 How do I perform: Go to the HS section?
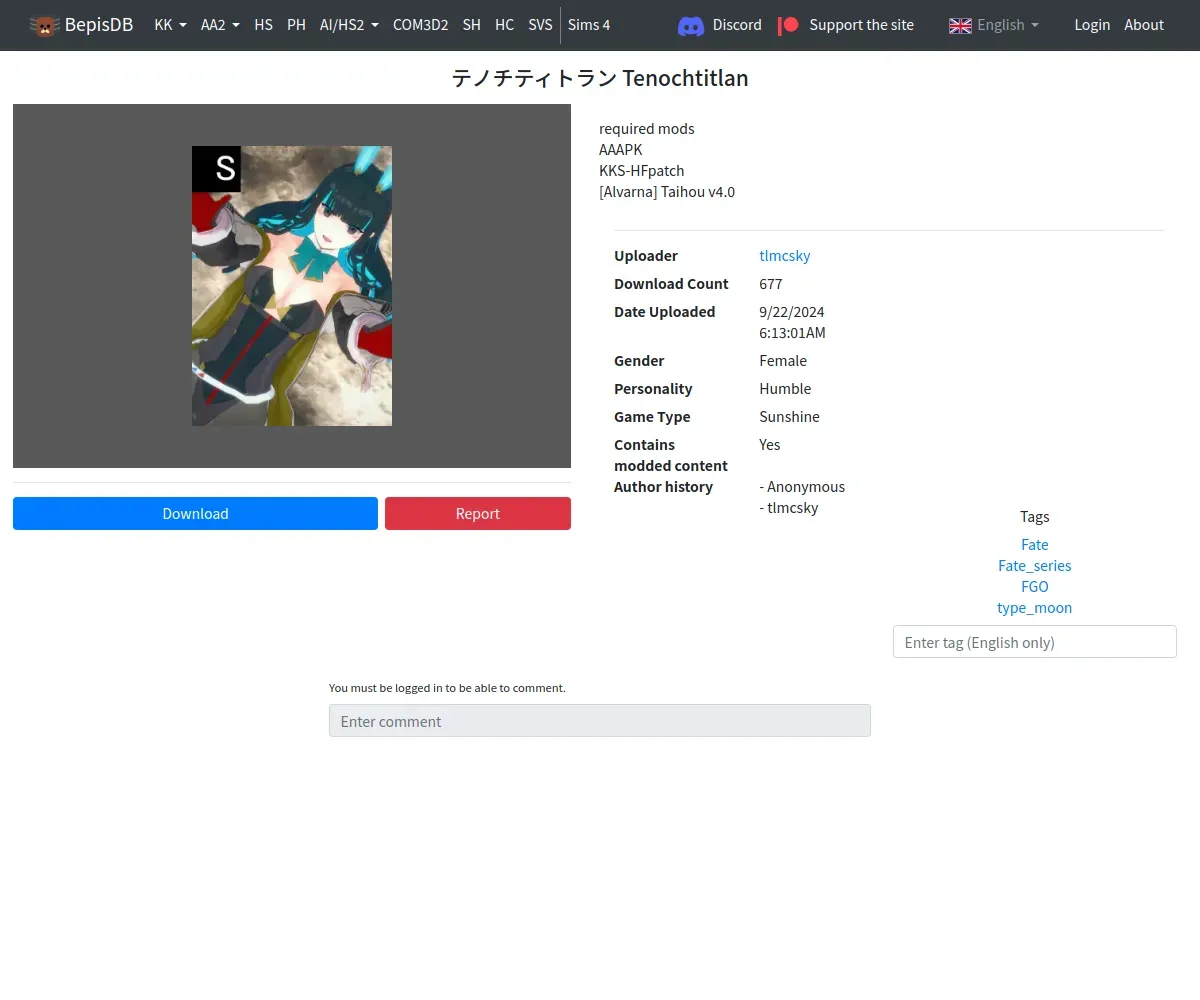click(x=263, y=25)
